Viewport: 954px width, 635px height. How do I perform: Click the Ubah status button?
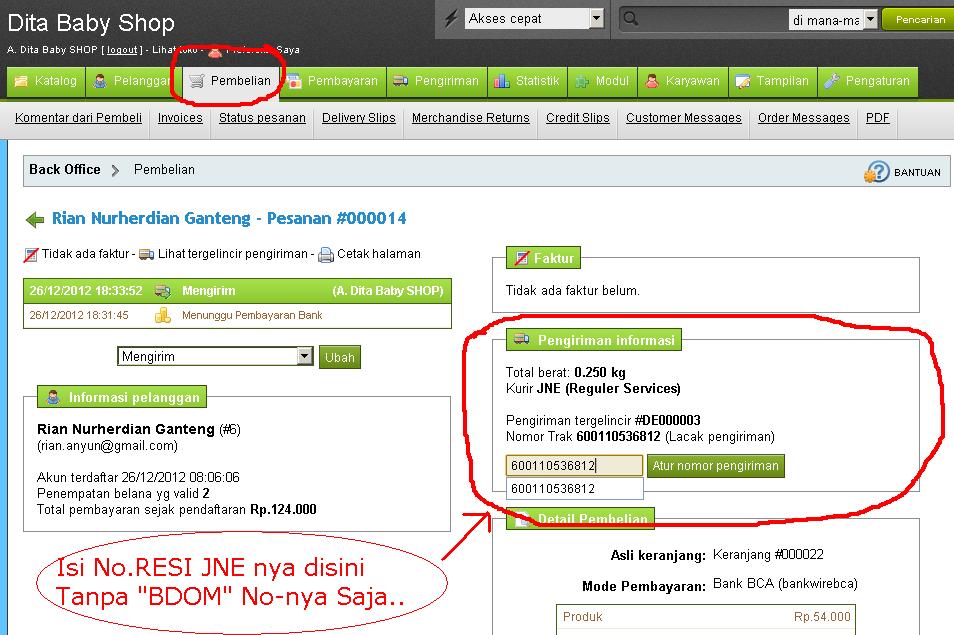(x=339, y=357)
